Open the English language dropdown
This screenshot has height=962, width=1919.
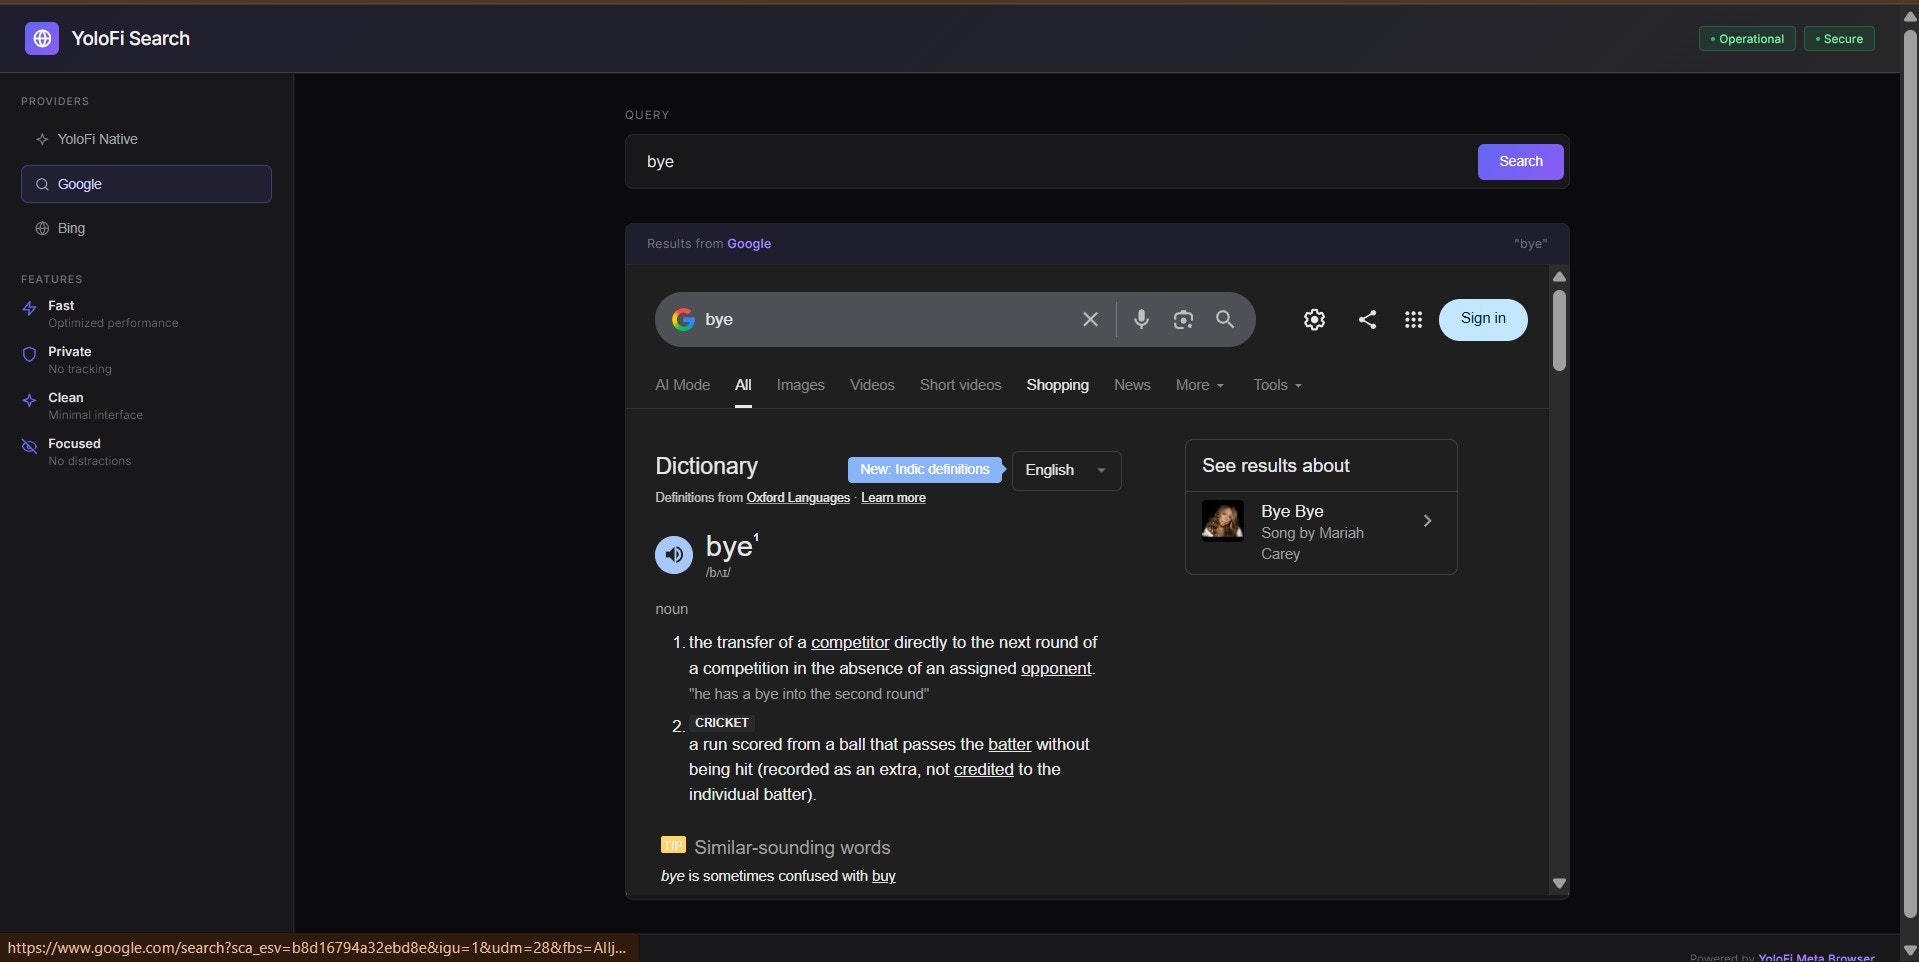click(1066, 470)
